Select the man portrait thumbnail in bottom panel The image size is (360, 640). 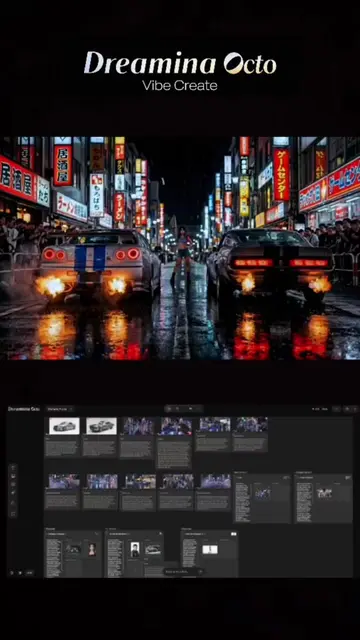coord(135,549)
